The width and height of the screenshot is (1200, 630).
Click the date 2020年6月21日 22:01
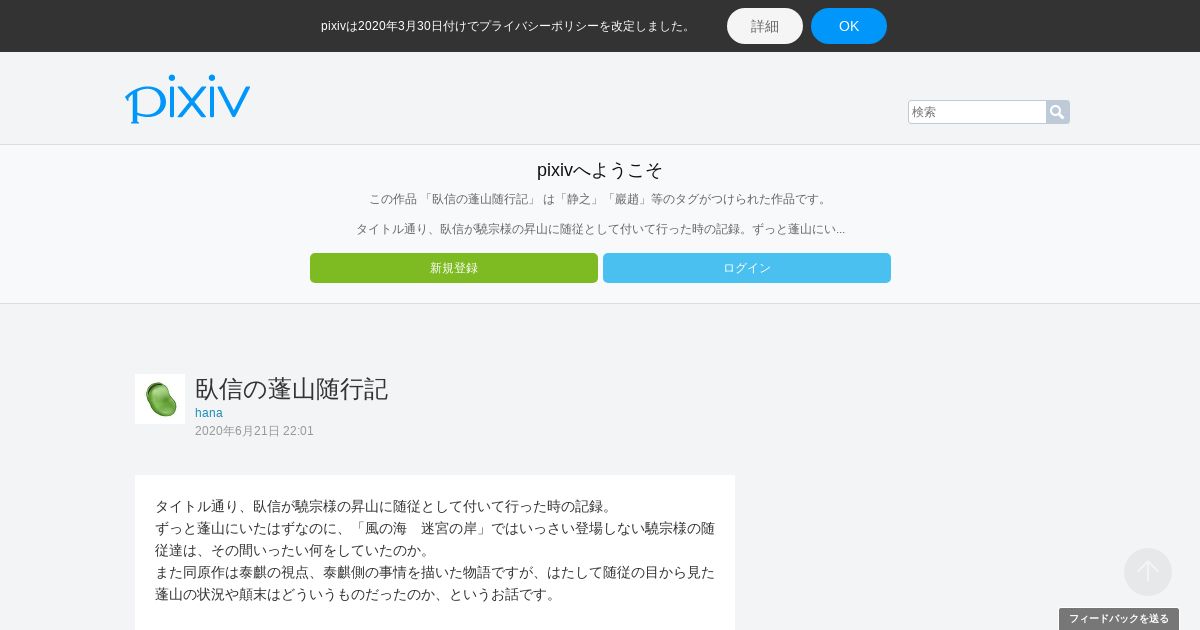[254, 431]
